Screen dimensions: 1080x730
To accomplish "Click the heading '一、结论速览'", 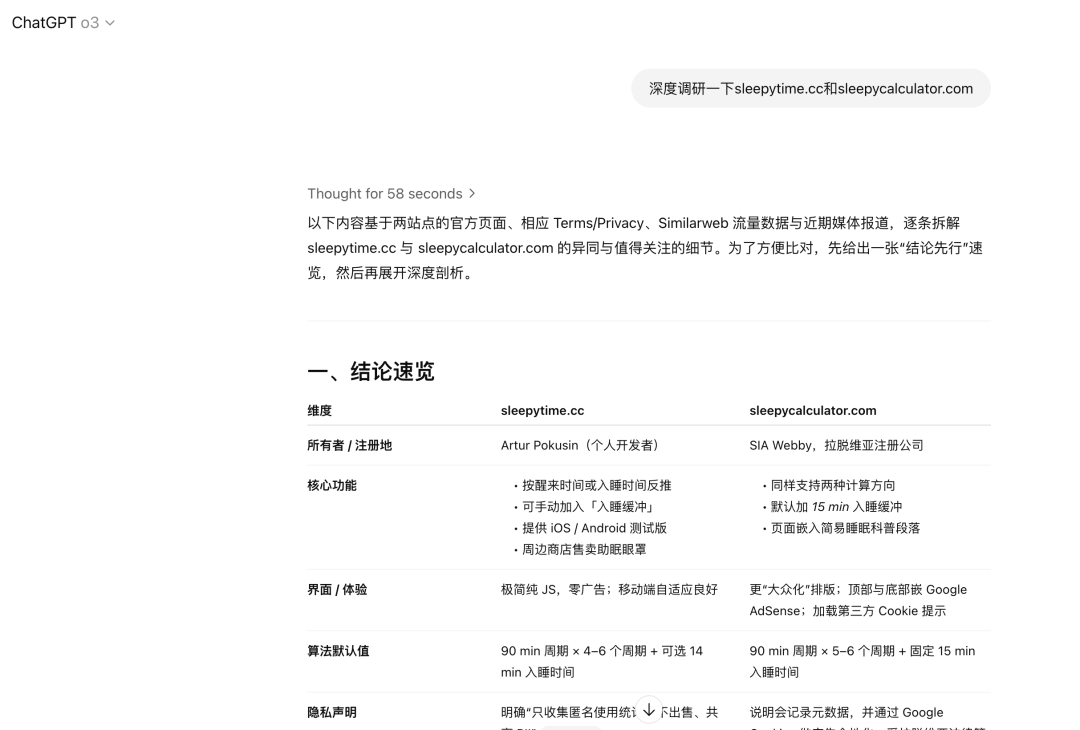I will click(371, 371).
